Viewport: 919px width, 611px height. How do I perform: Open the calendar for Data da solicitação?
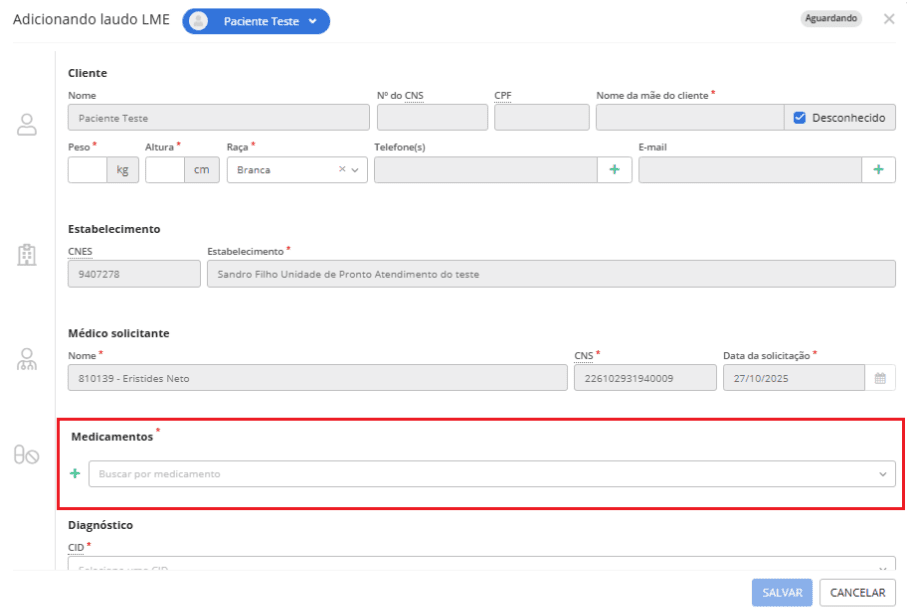tap(880, 379)
